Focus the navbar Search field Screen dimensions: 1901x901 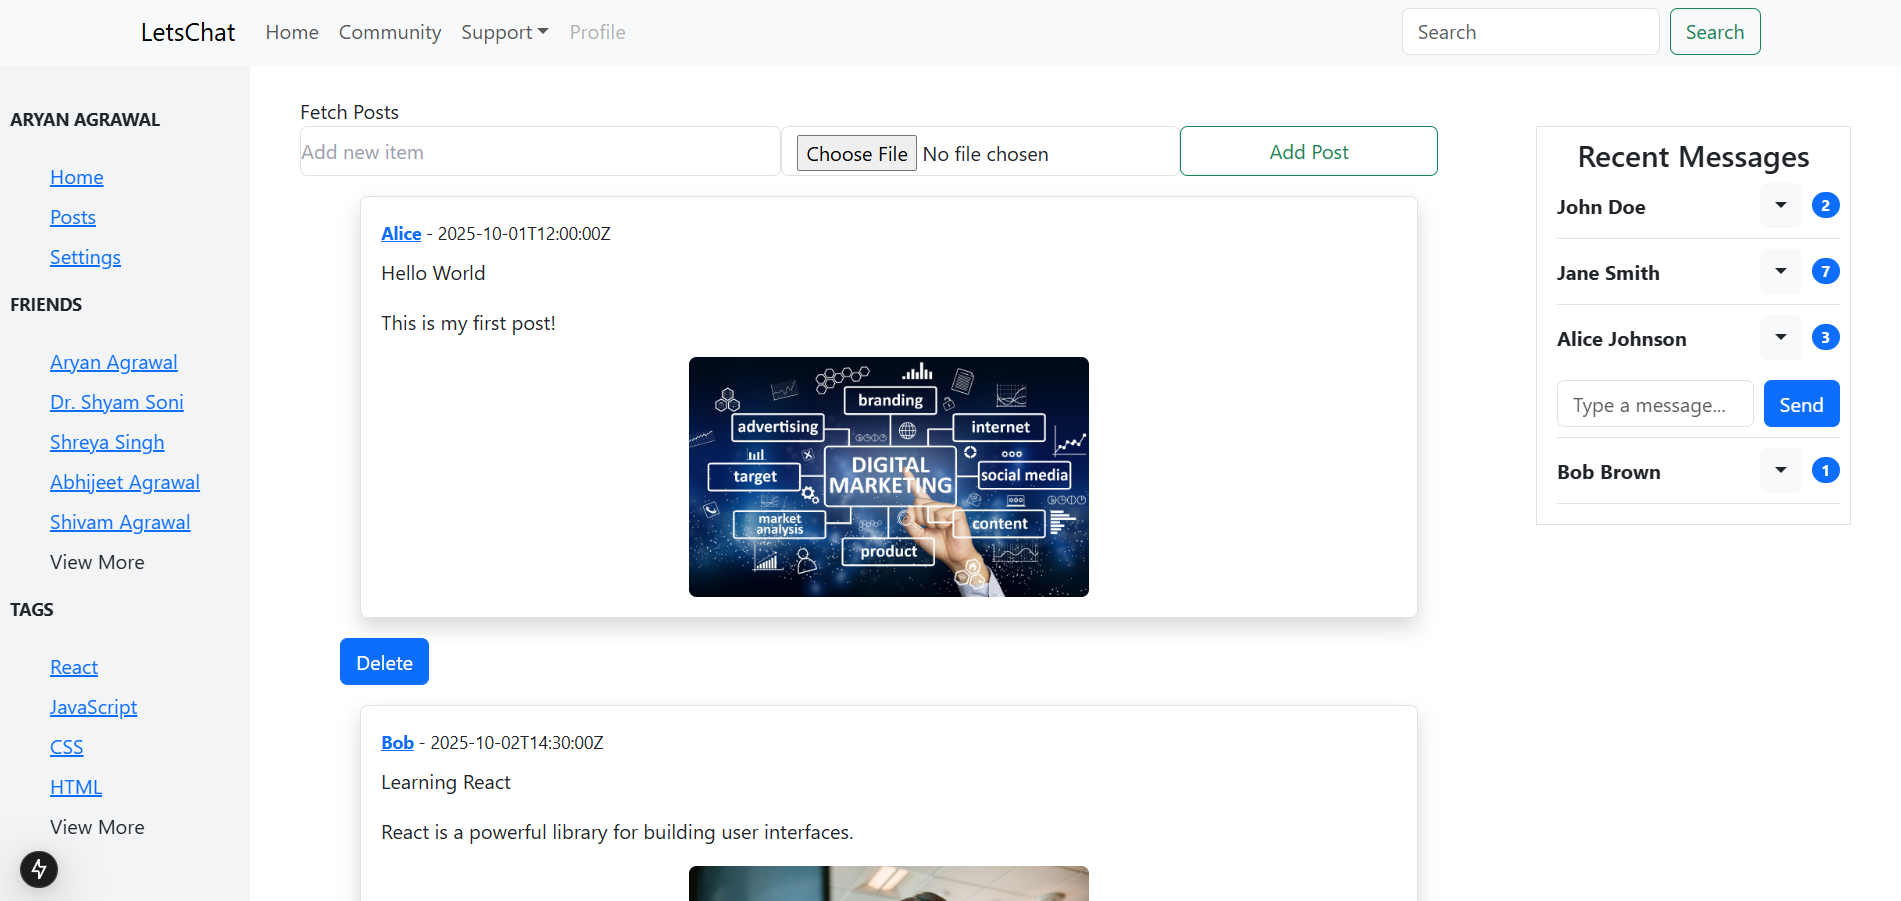(x=1530, y=32)
